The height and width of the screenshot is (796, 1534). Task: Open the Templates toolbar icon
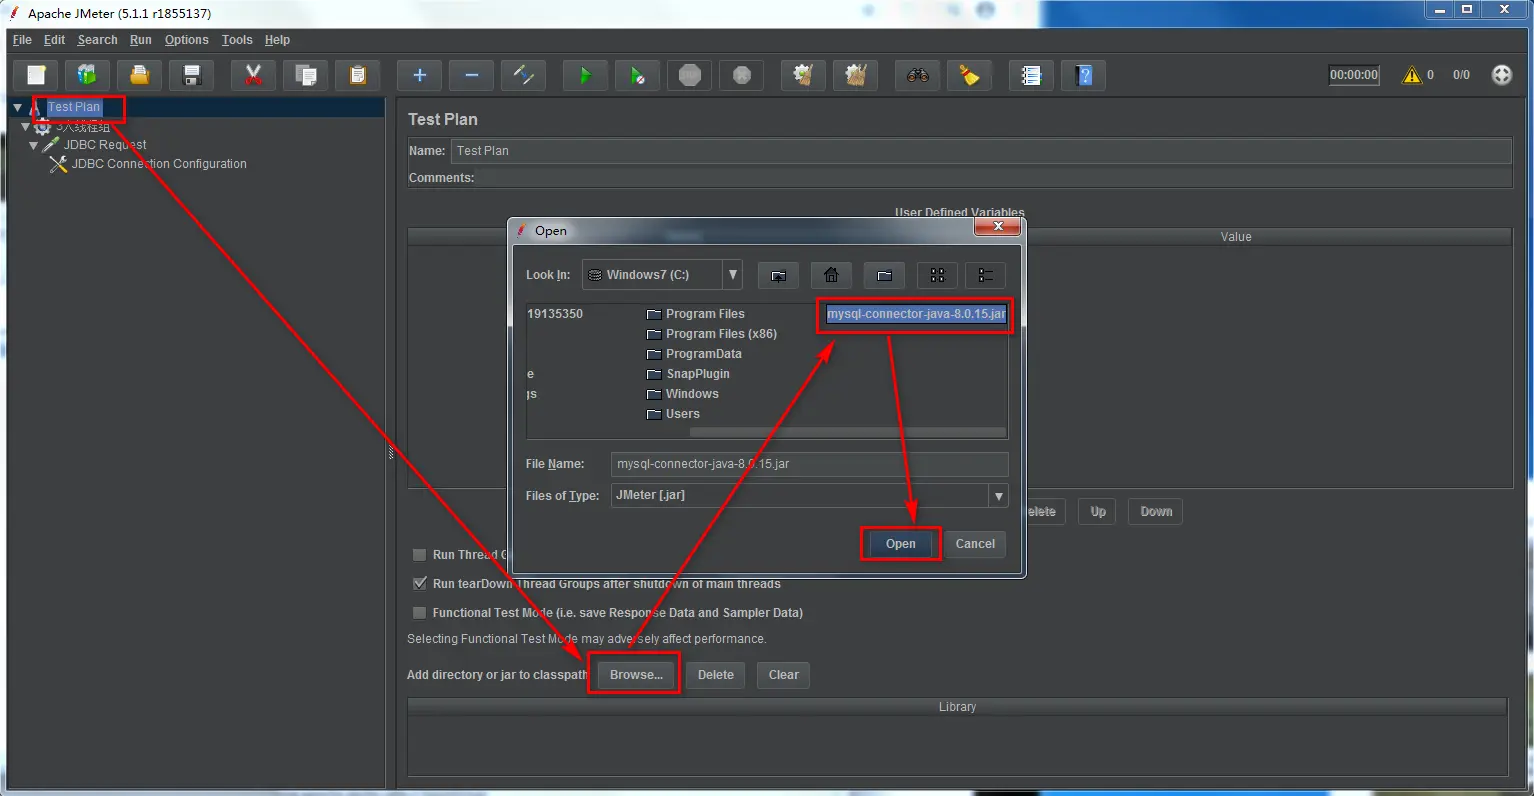(x=88, y=75)
